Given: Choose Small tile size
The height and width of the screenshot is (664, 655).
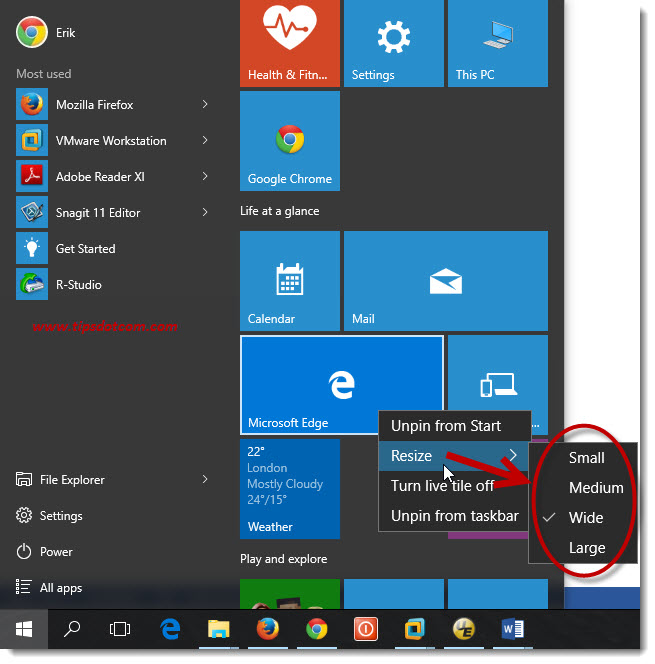Looking at the screenshot, I should (586, 458).
